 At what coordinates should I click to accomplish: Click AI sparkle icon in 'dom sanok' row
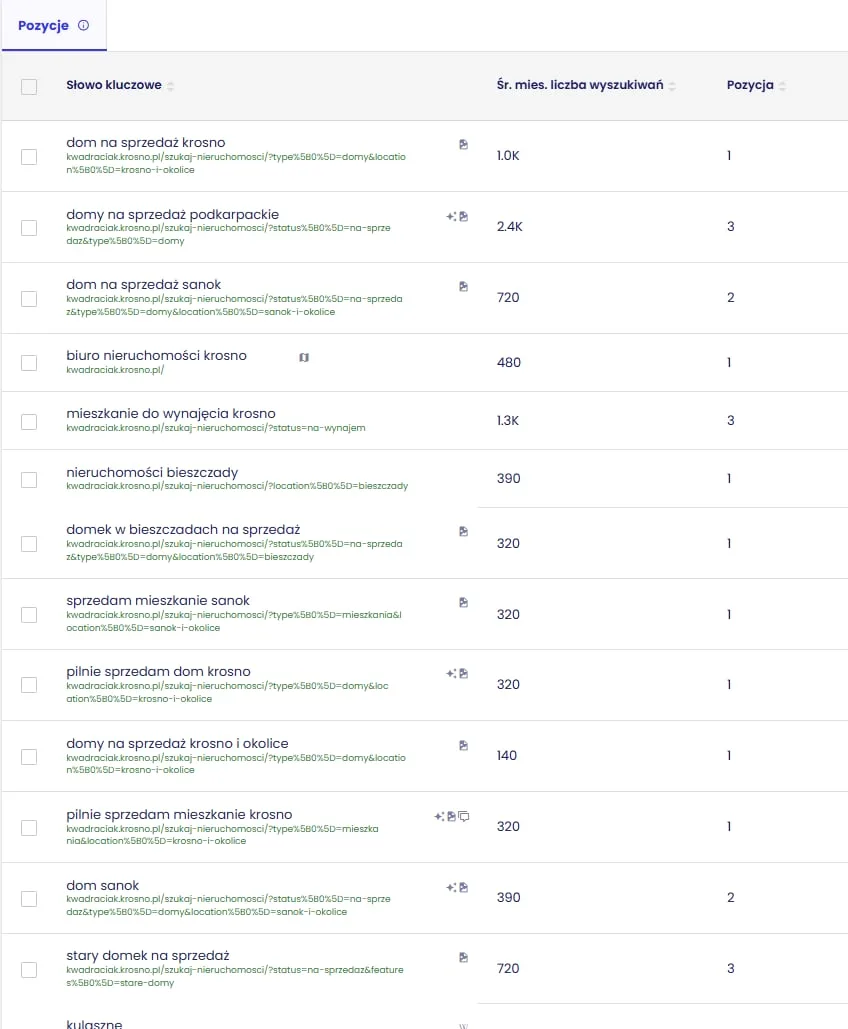click(451, 887)
